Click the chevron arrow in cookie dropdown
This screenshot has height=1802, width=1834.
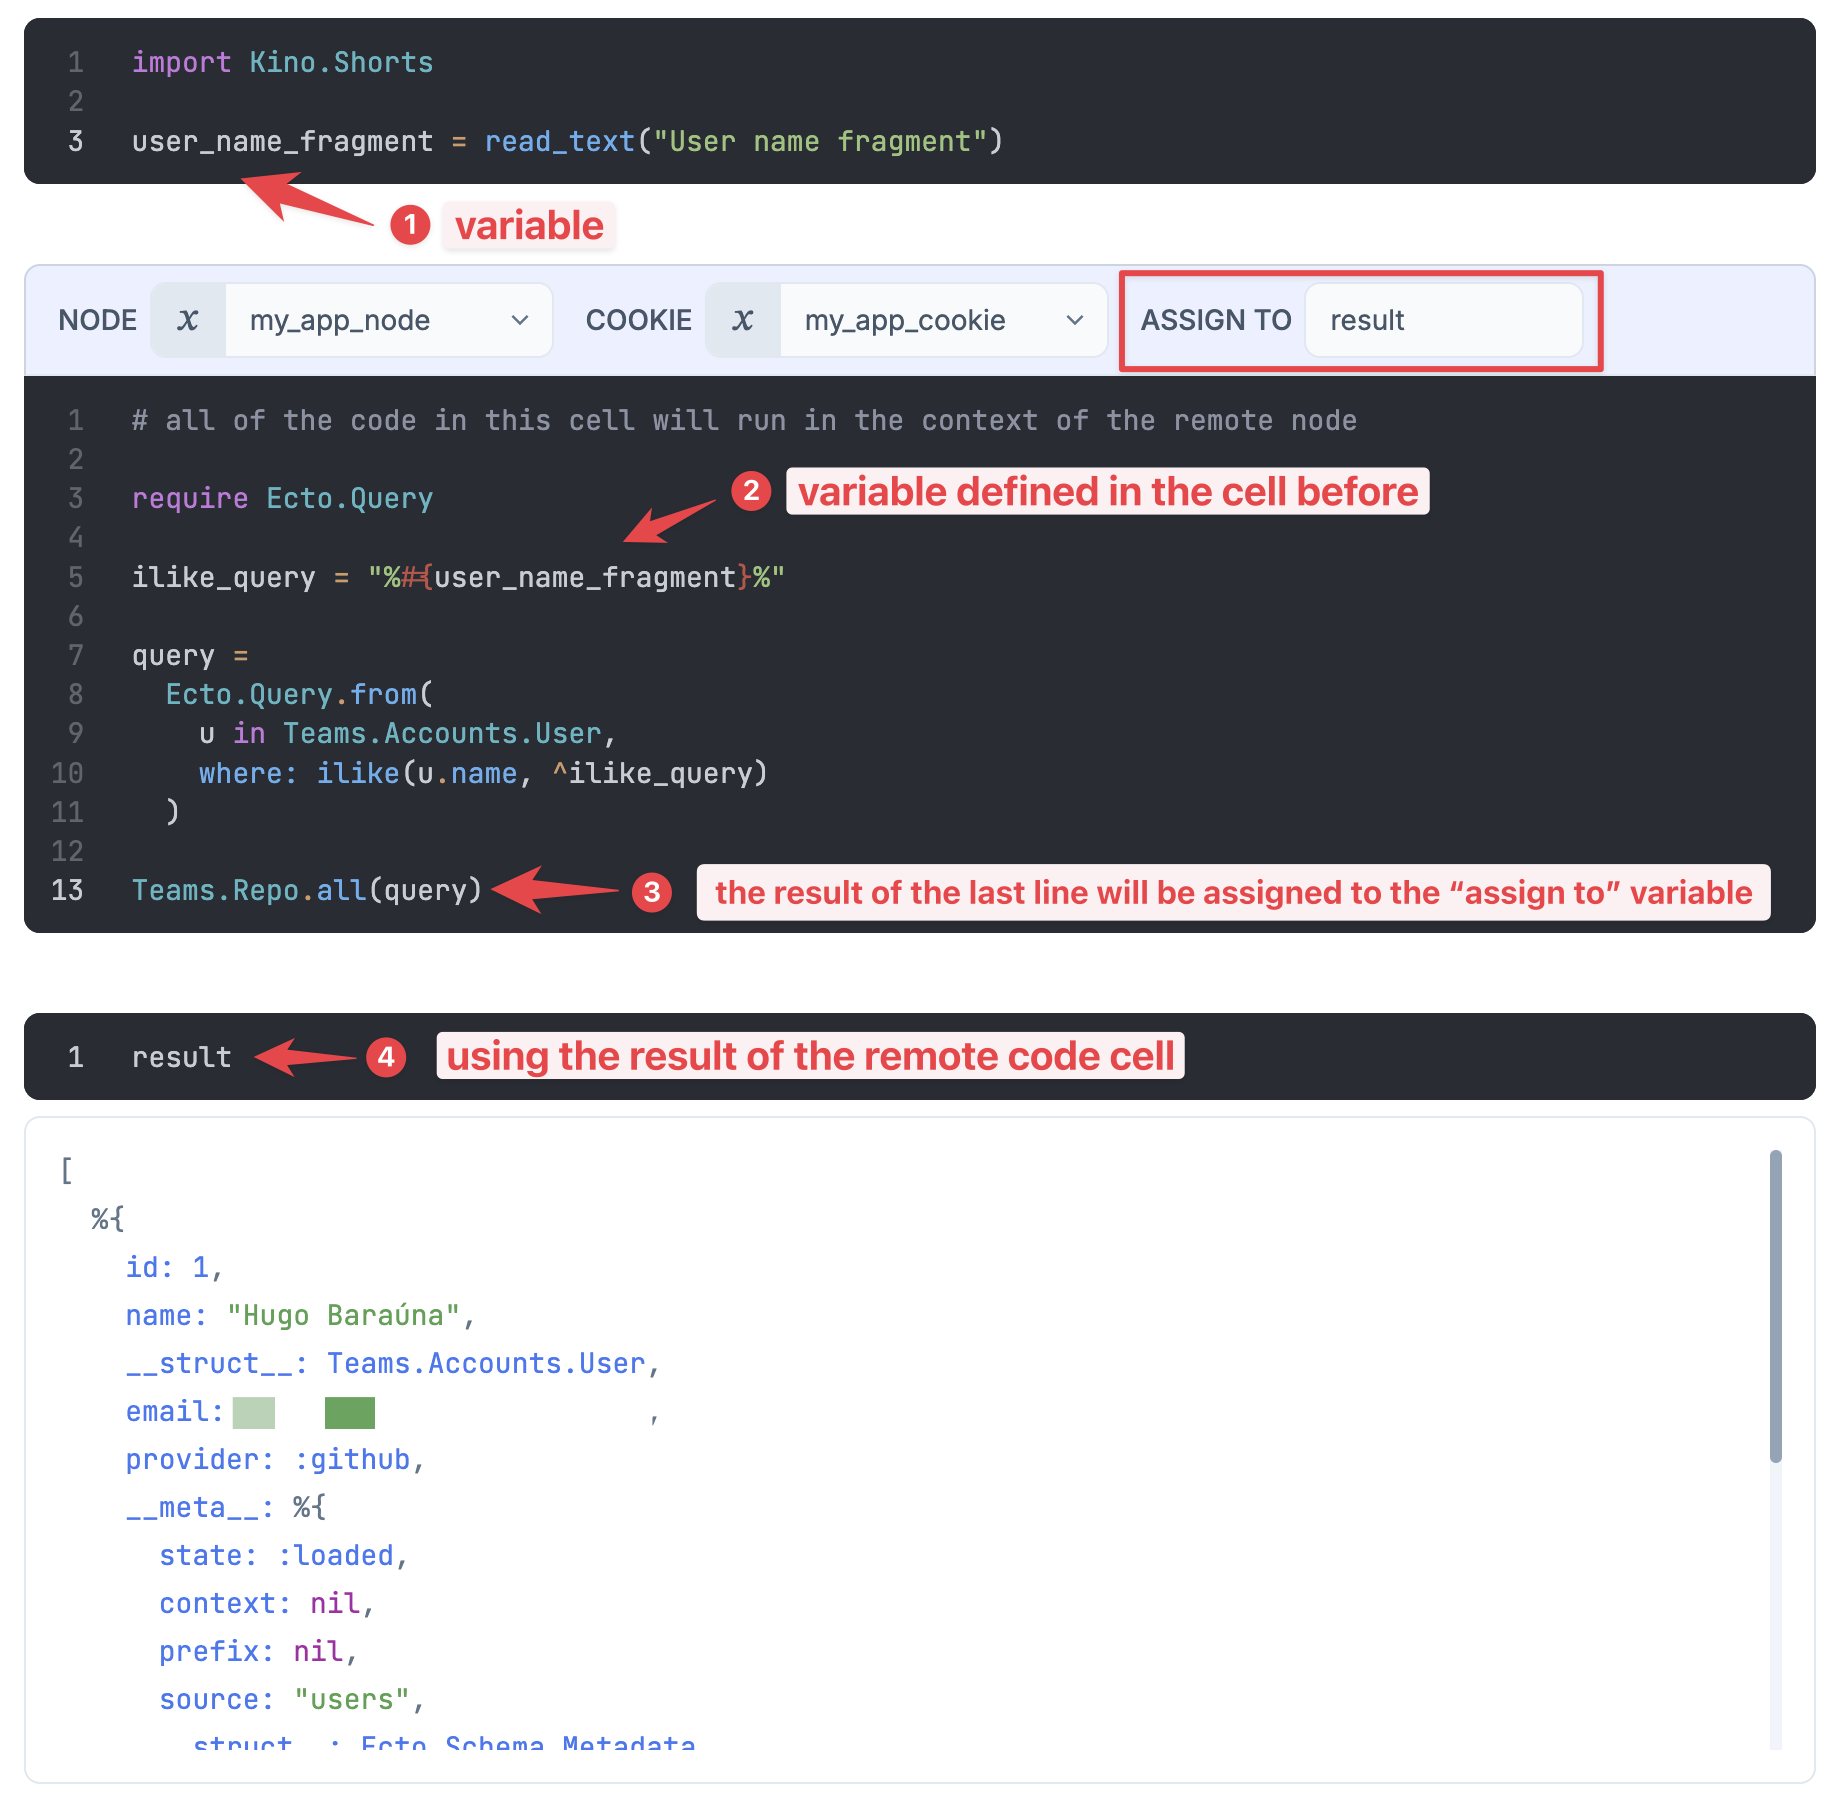pos(1075,320)
